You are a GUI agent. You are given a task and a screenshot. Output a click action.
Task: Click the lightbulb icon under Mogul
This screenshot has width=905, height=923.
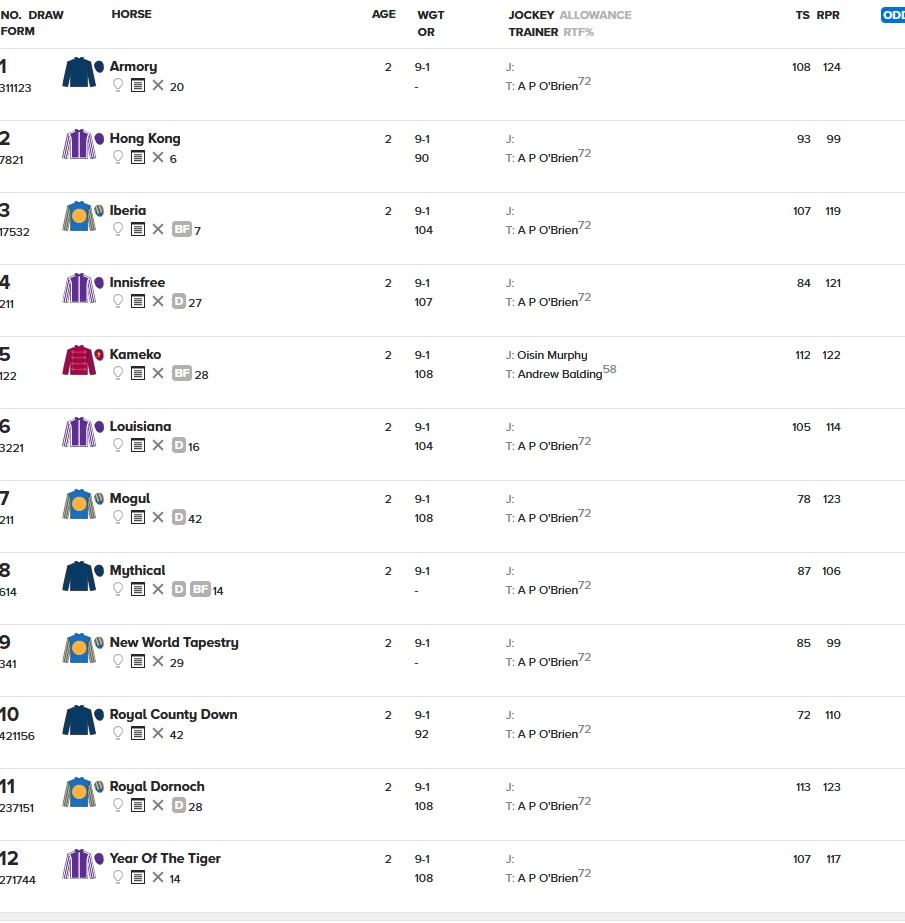point(118,518)
